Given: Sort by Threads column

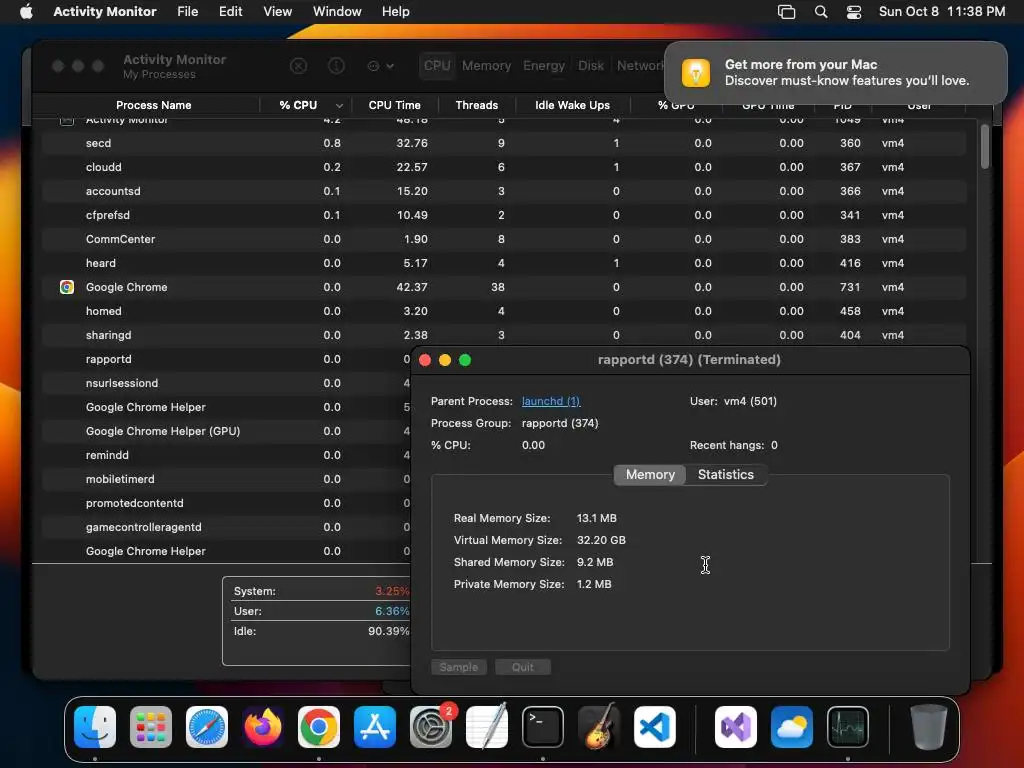Looking at the screenshot, I should [477, 105].
